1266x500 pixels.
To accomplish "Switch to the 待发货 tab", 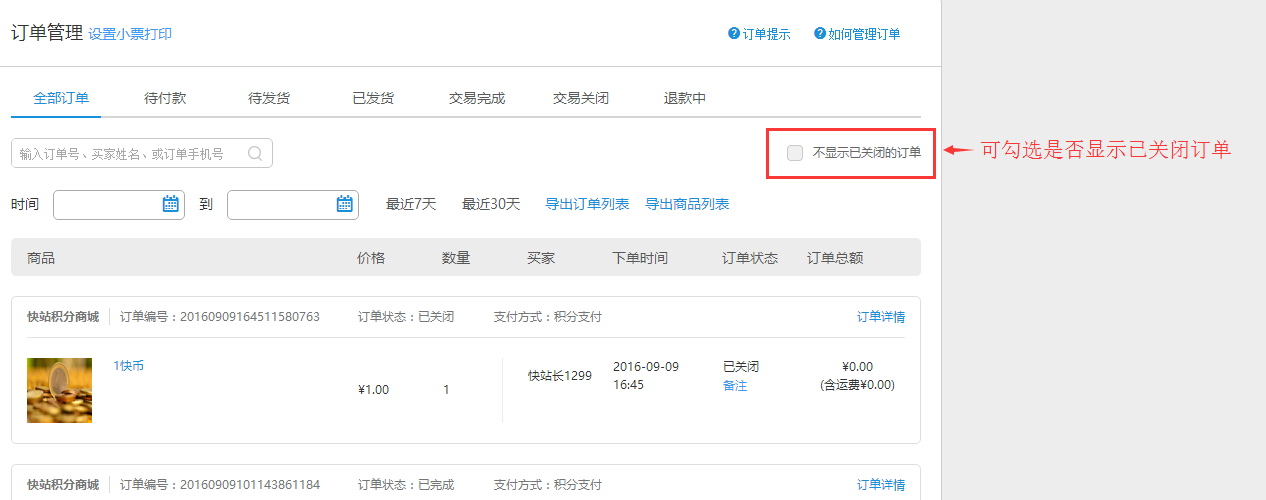I will (269, 98).
